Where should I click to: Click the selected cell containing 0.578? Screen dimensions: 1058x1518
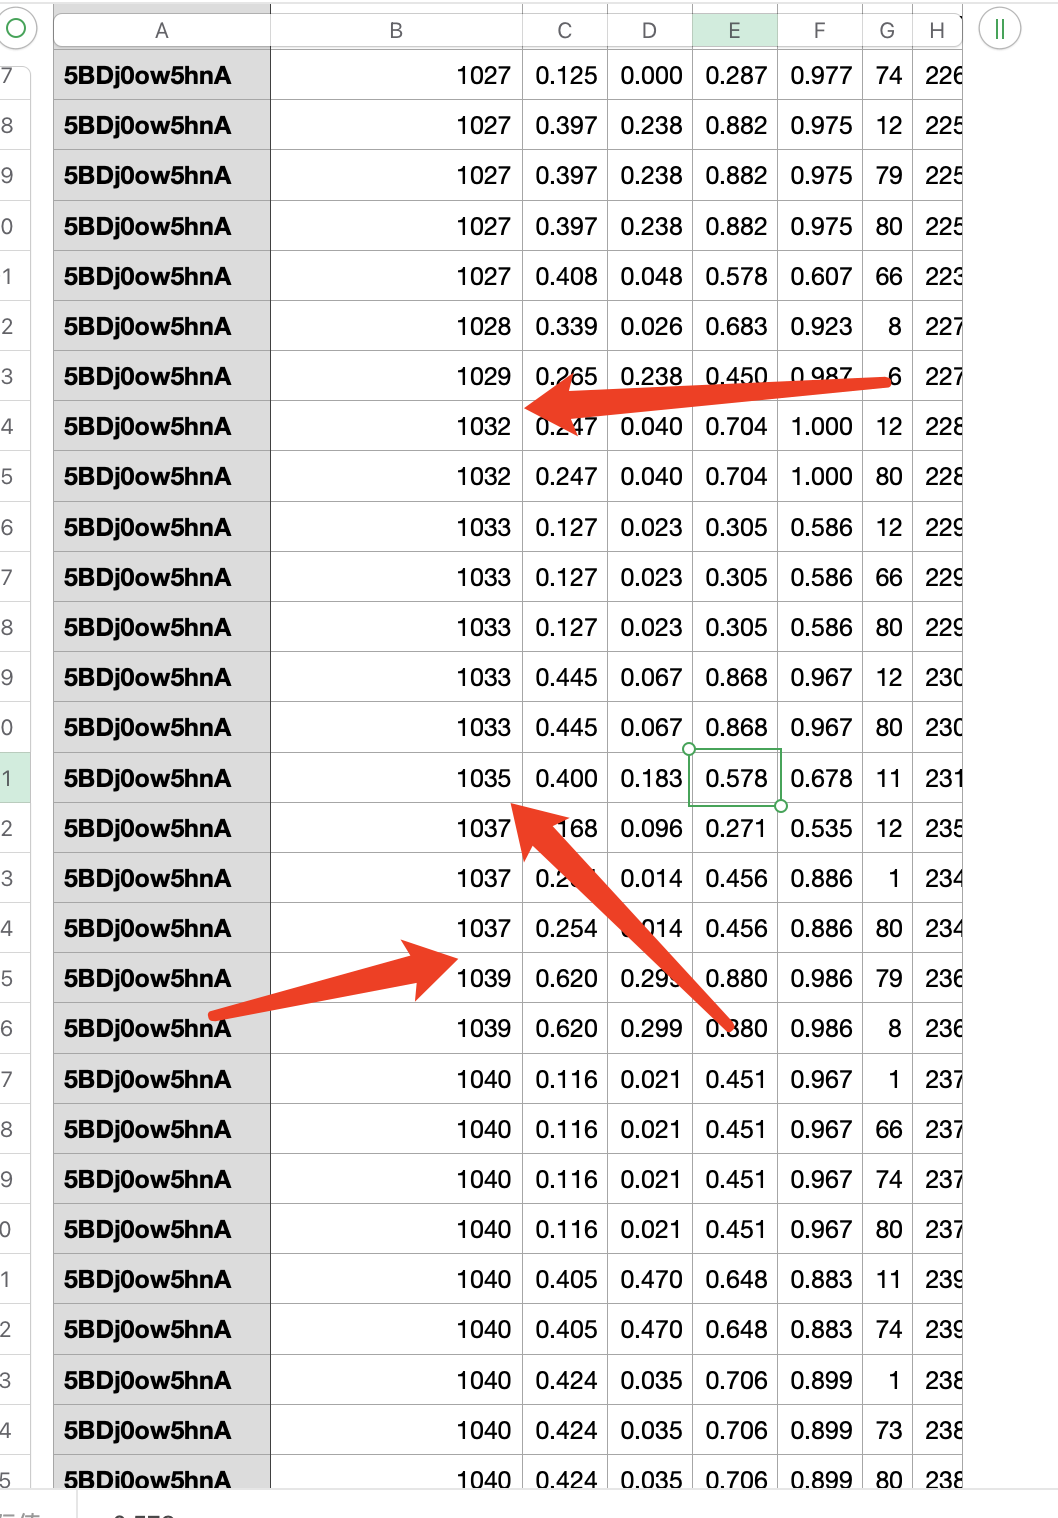click(x=734, y=777)
